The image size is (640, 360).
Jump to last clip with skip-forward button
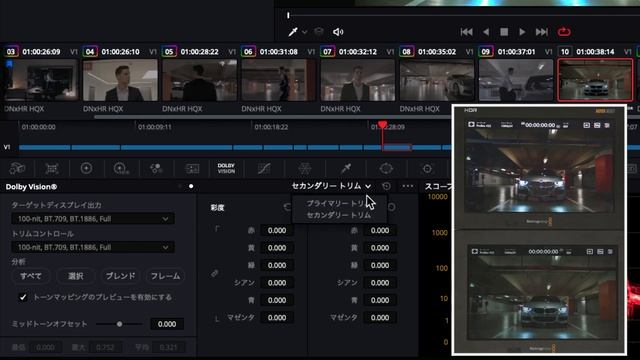pos(542,32)
